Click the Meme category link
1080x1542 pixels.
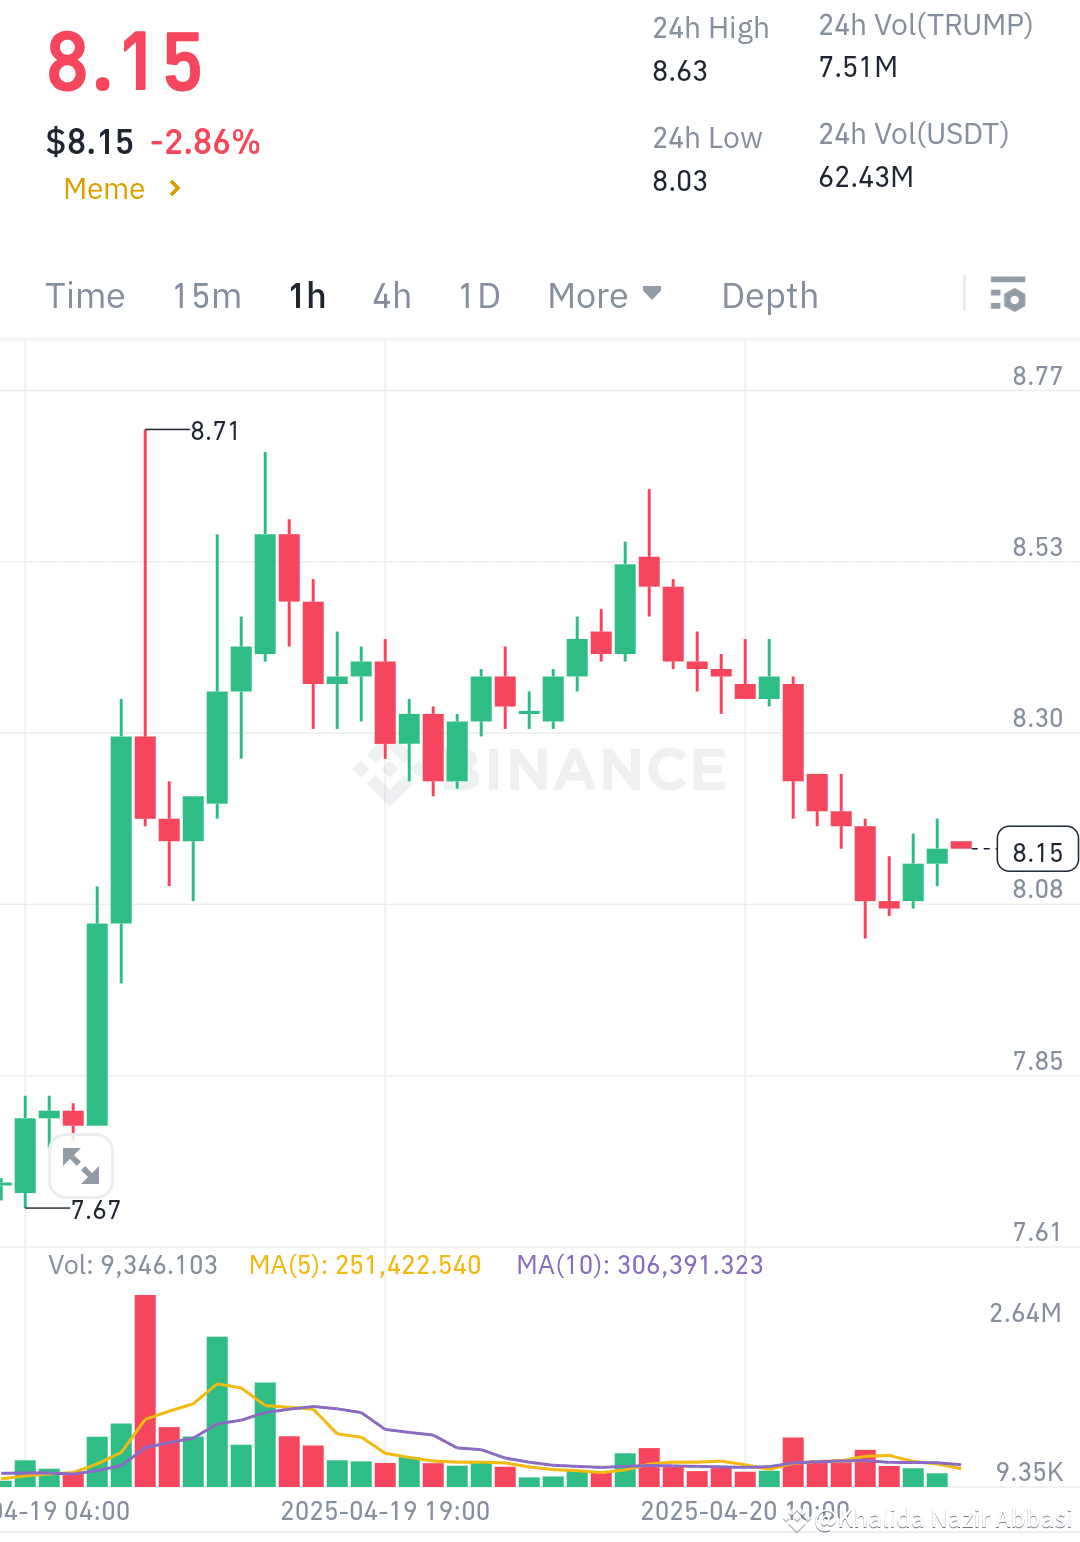(104, 188)
